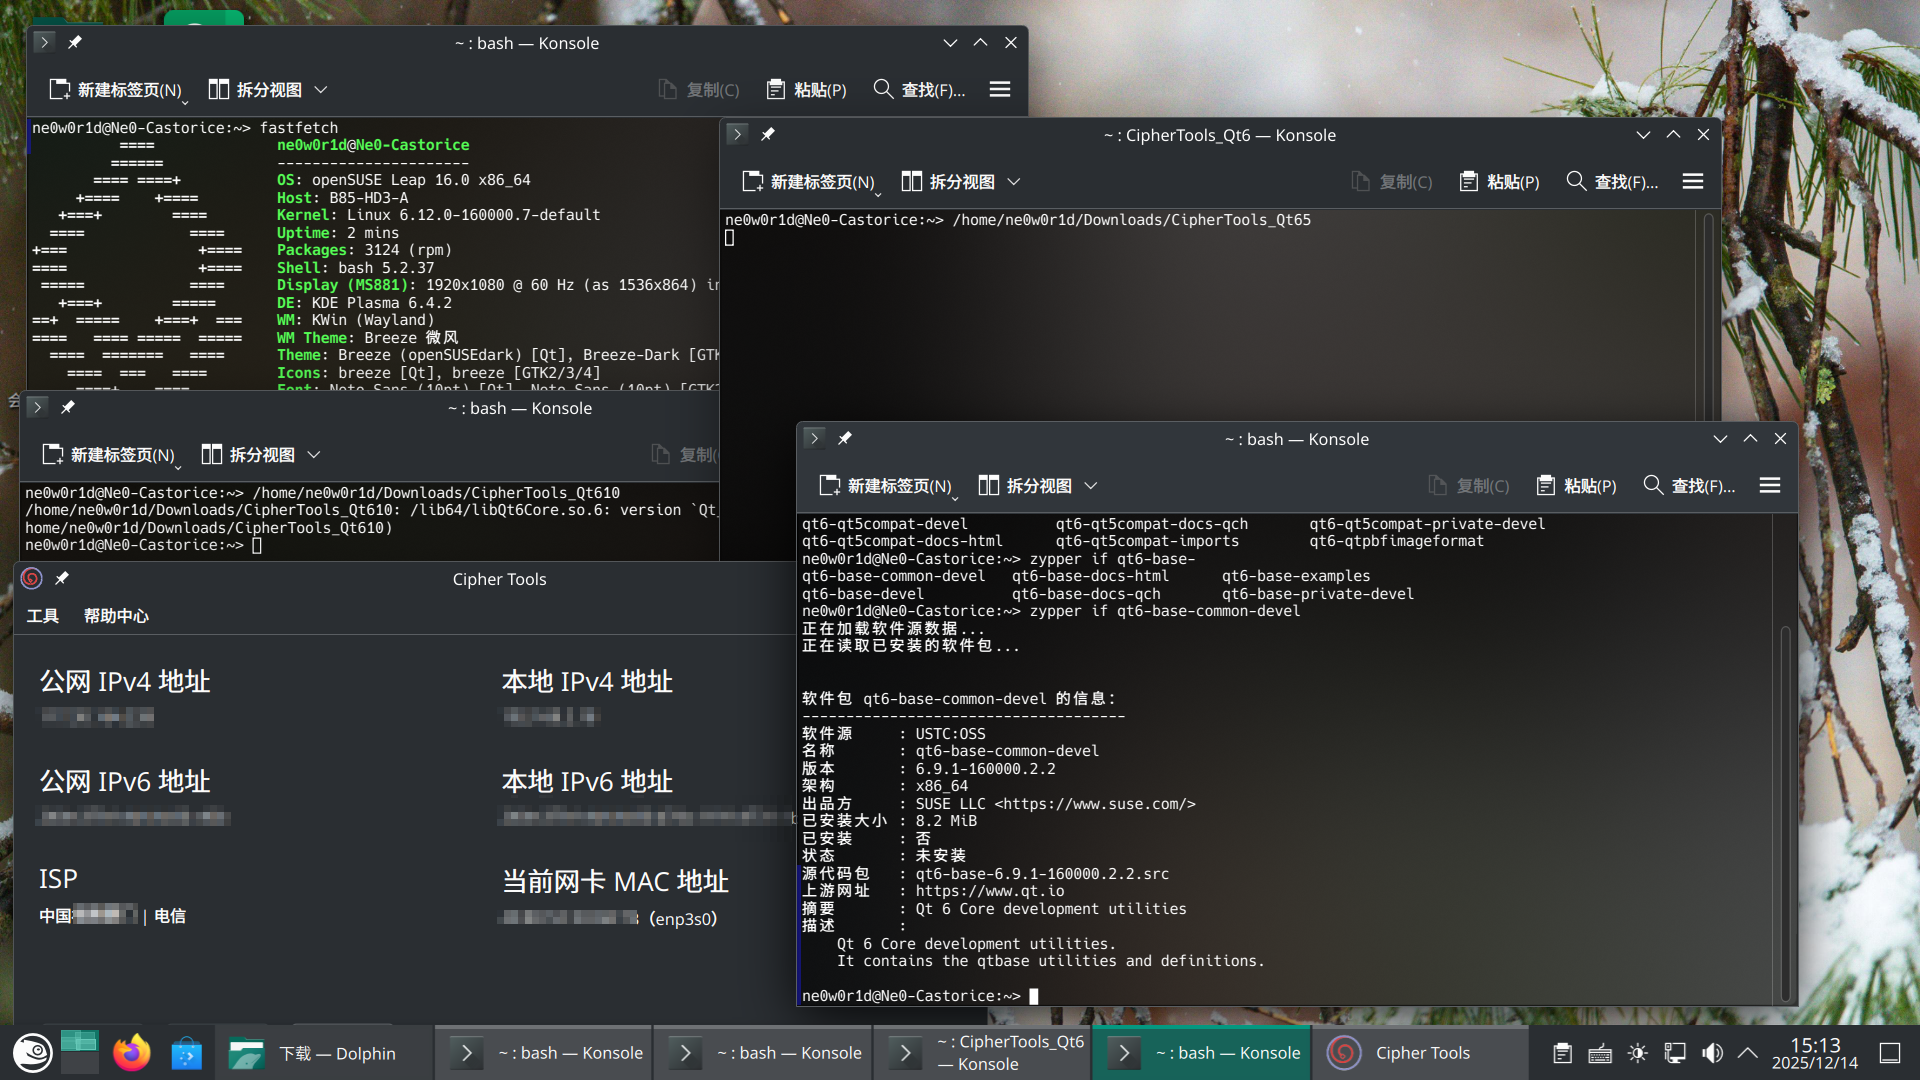The width and height of the screenshot is (1920, 1080).
Task: Click 新建标签页(N) in bottom-right Konsole
Action: click(x=885, y=485)
